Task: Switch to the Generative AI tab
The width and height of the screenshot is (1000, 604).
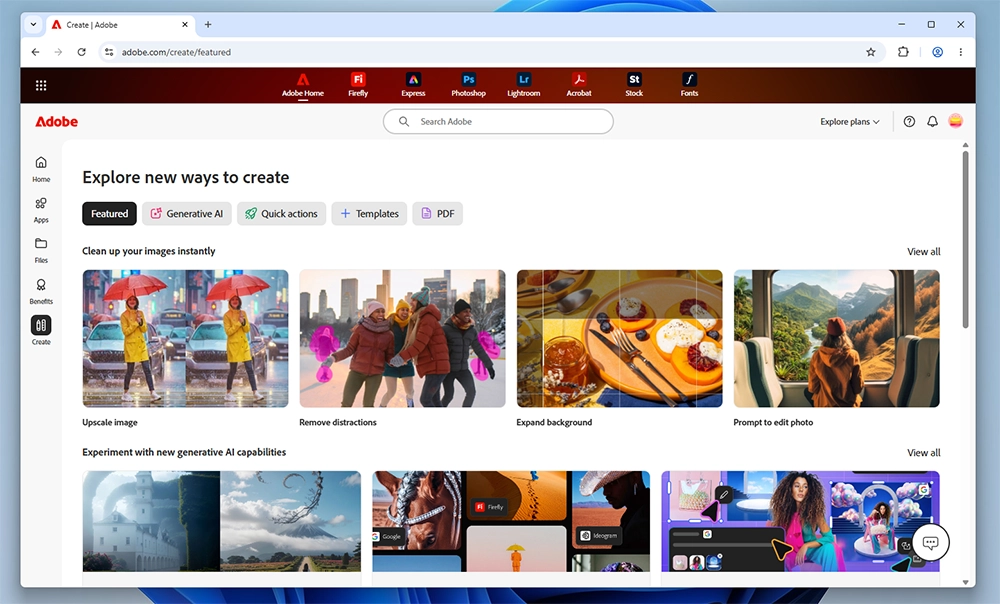Action: click(187, 214)
